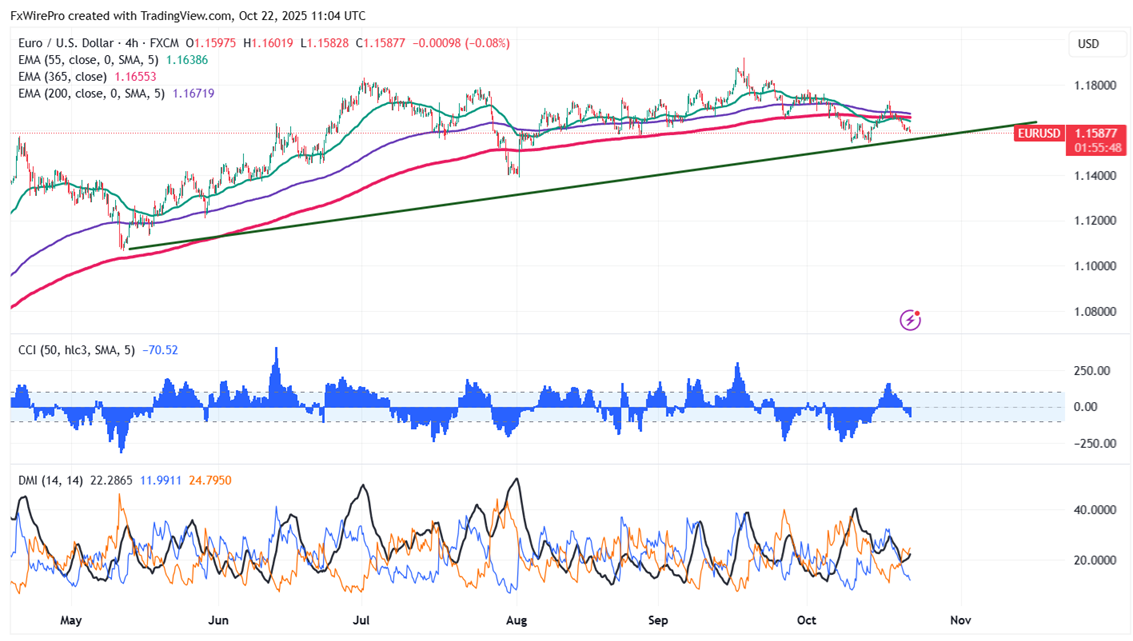Click the Jun label on time axis
1133x641 pixels.
point(218,620)
